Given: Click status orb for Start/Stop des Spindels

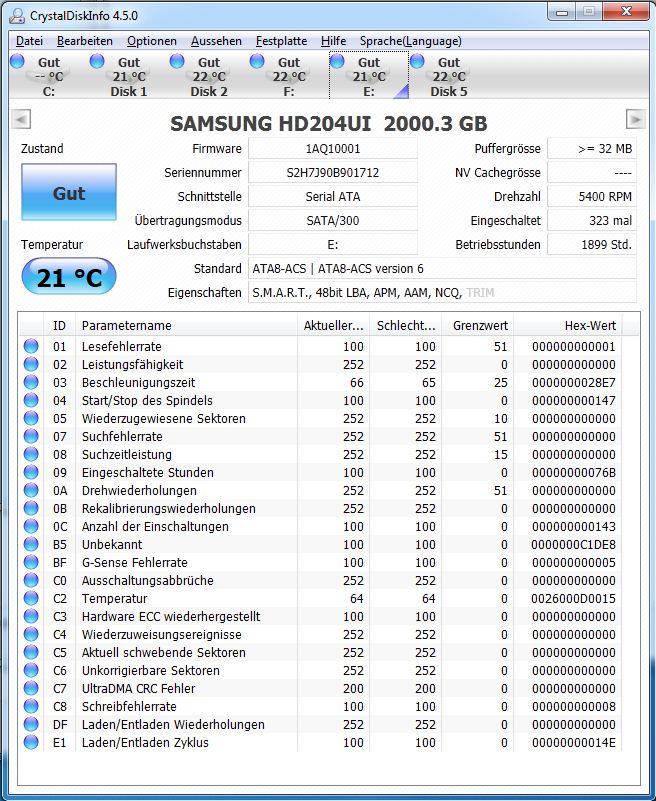Looking at the screenshot, I should click(x=31, y=400).
